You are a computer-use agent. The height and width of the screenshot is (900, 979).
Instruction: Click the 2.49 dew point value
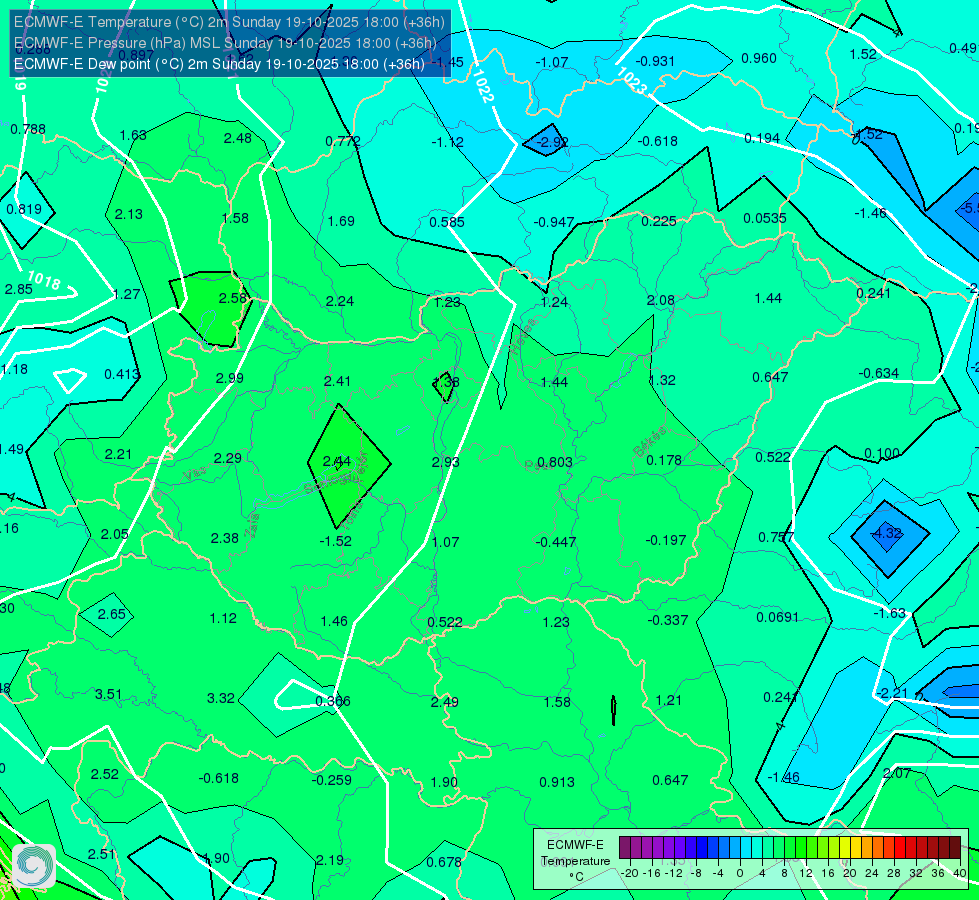pos(445,702)
